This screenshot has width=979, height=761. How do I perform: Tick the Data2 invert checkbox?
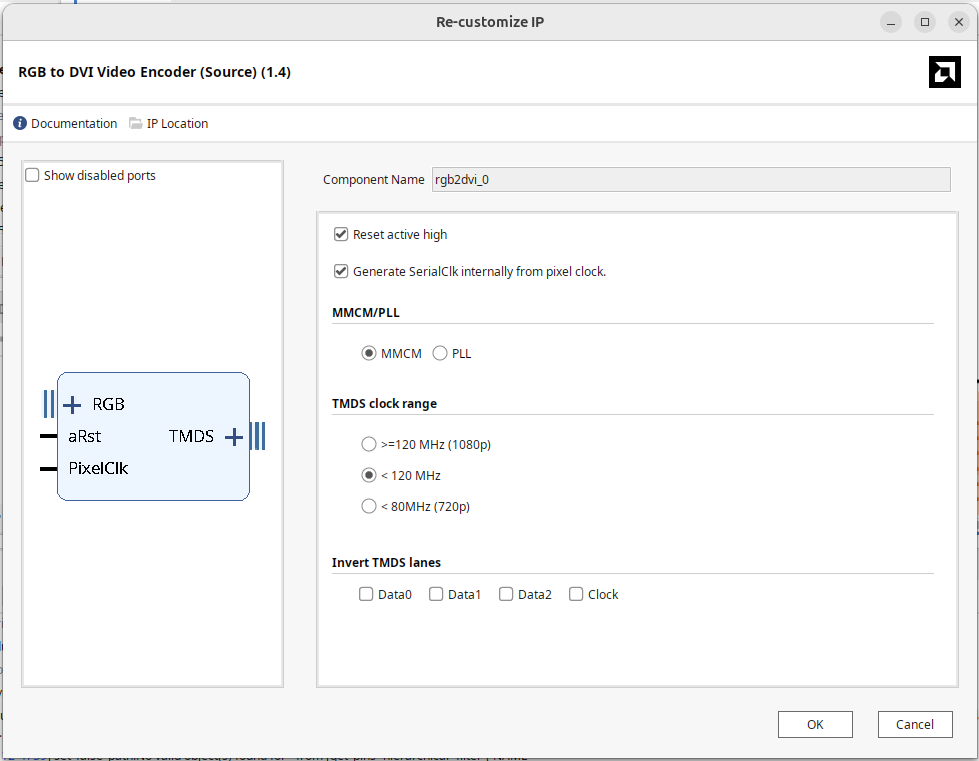tap(506, 595)
